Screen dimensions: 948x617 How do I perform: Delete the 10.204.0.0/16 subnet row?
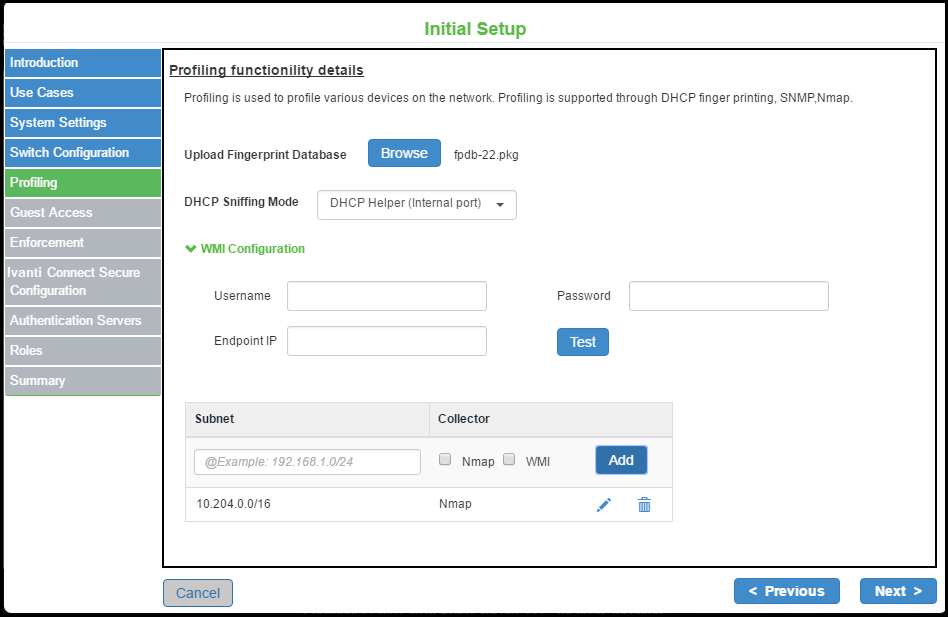[x=644, y=505]
